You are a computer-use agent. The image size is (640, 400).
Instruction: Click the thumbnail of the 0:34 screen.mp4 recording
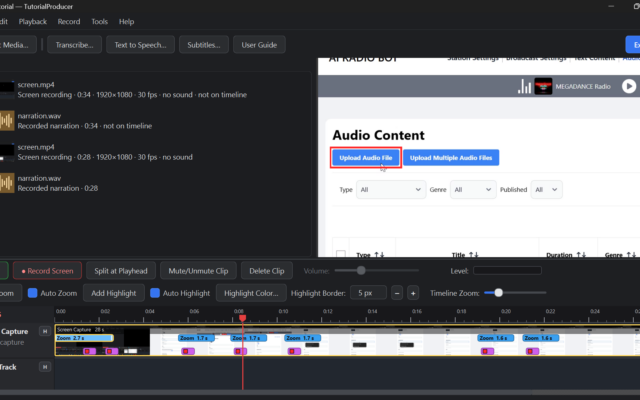tap(7, 89)
